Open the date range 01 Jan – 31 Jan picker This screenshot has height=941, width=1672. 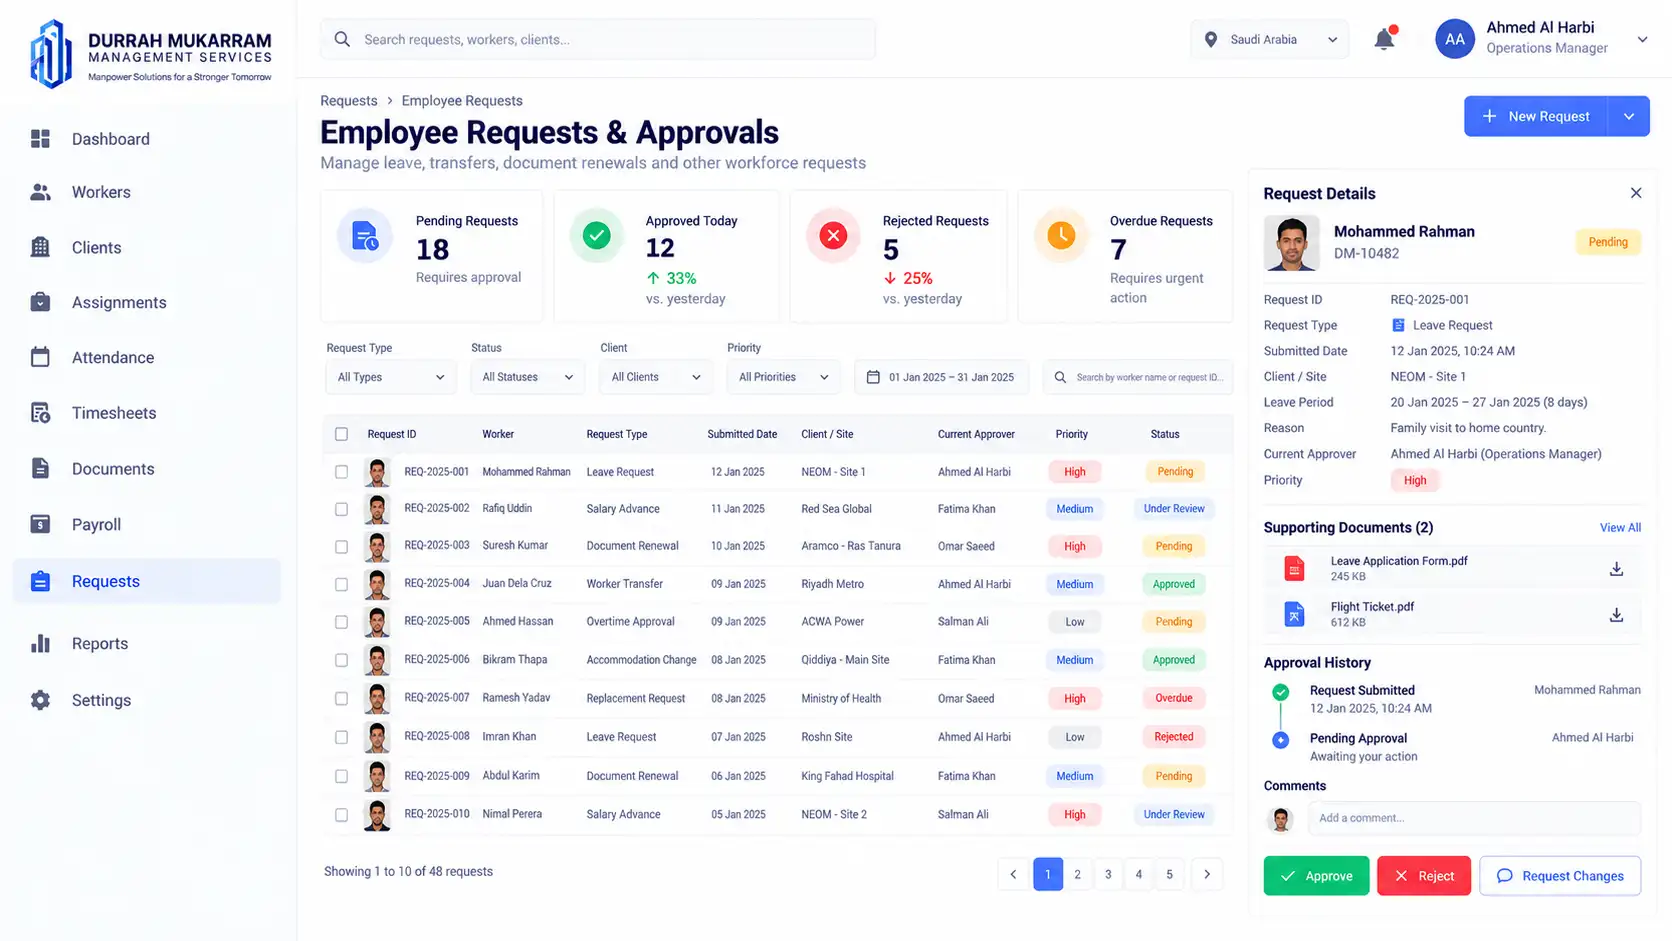pos(942,377)
